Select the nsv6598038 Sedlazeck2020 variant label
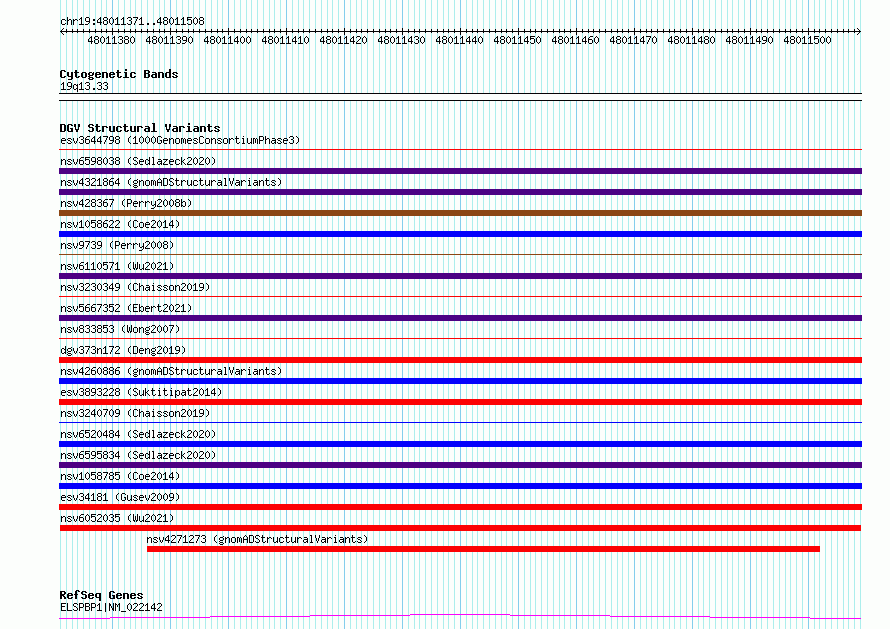890x629 pixels. point(138,161)
